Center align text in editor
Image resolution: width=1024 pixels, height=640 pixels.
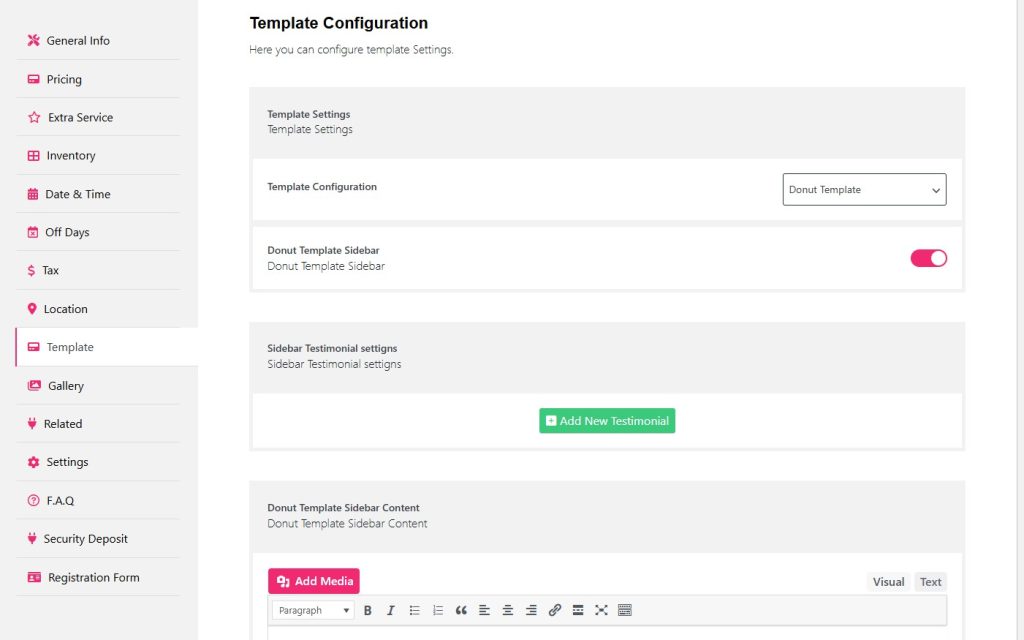[x=508, y=610]
